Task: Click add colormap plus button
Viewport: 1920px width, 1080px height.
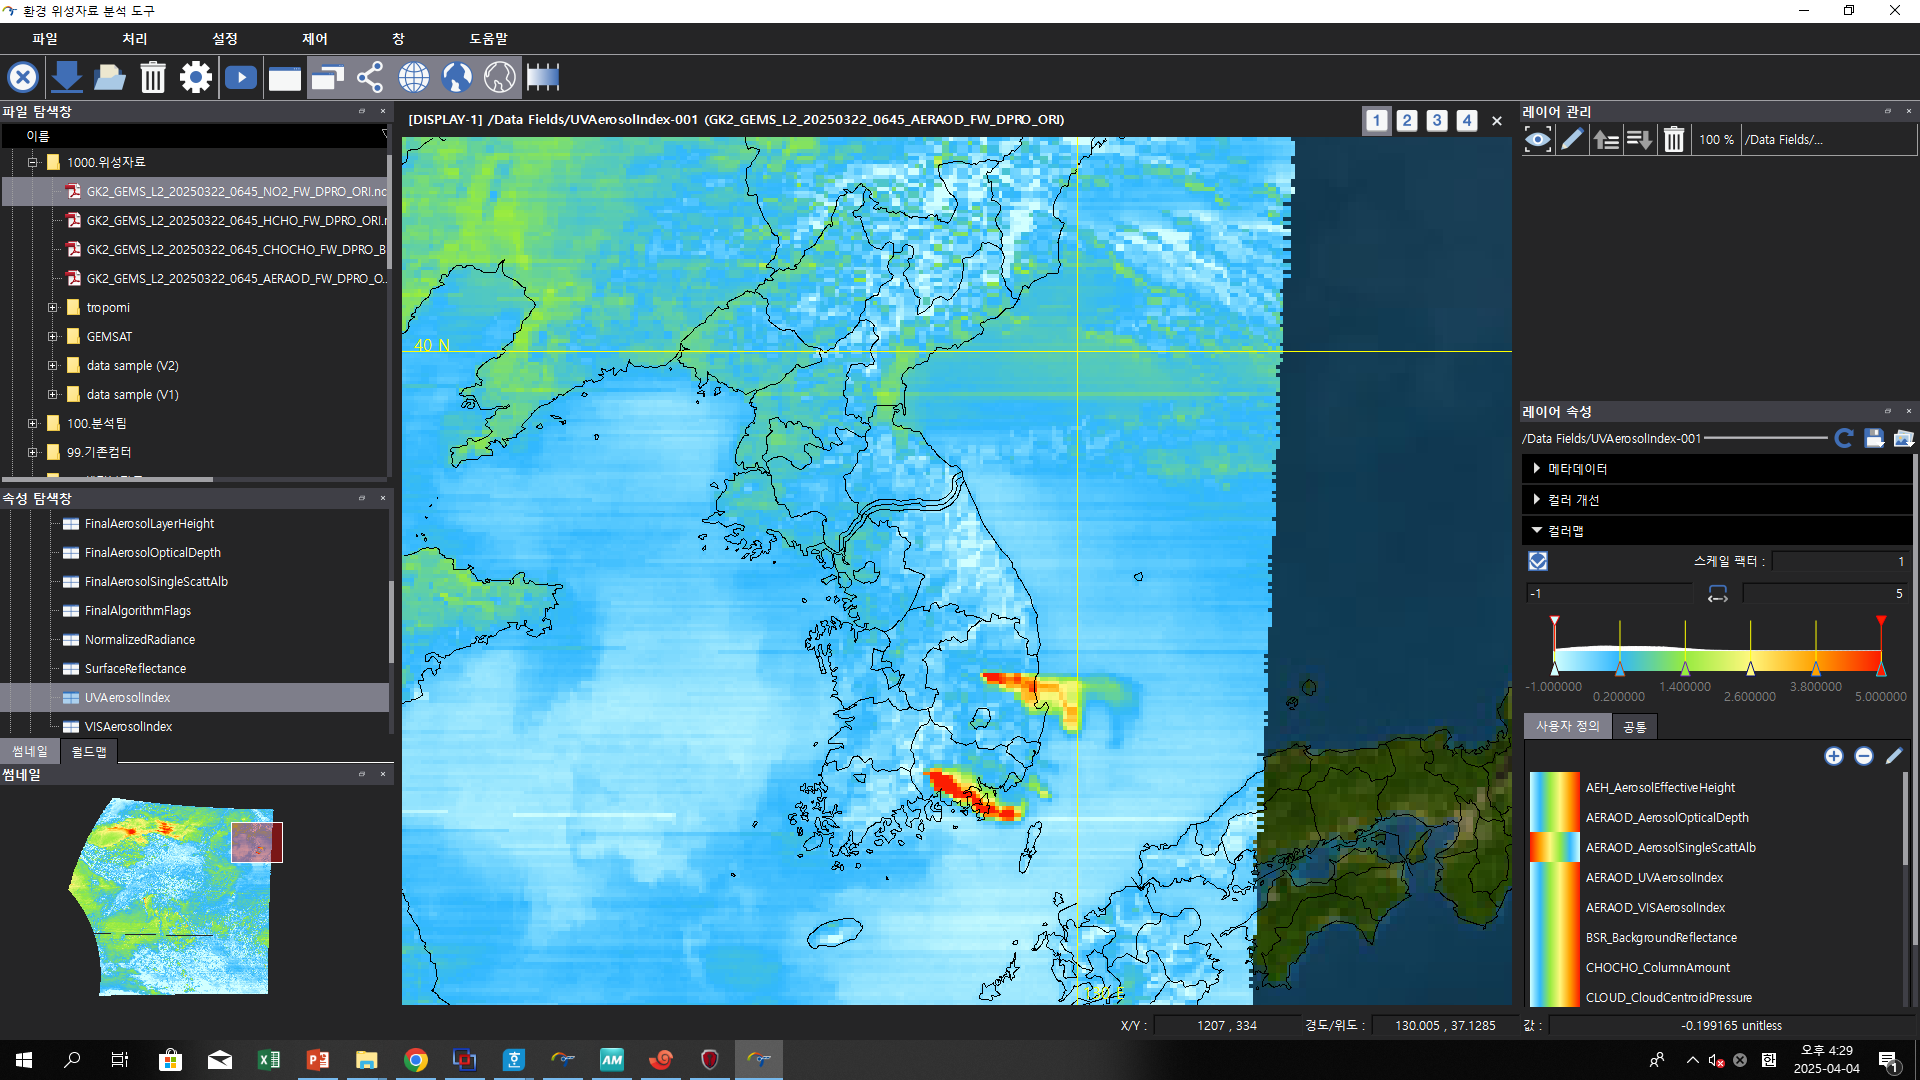Action: (x=1833, y=756)
